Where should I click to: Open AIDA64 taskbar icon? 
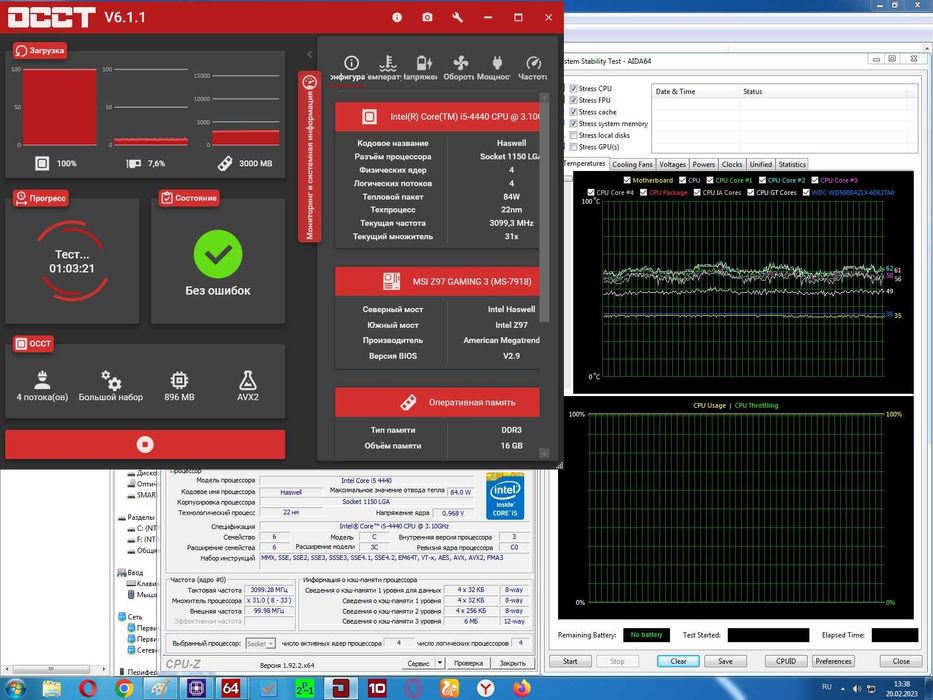pyautogui.click(x=230, y=689)
